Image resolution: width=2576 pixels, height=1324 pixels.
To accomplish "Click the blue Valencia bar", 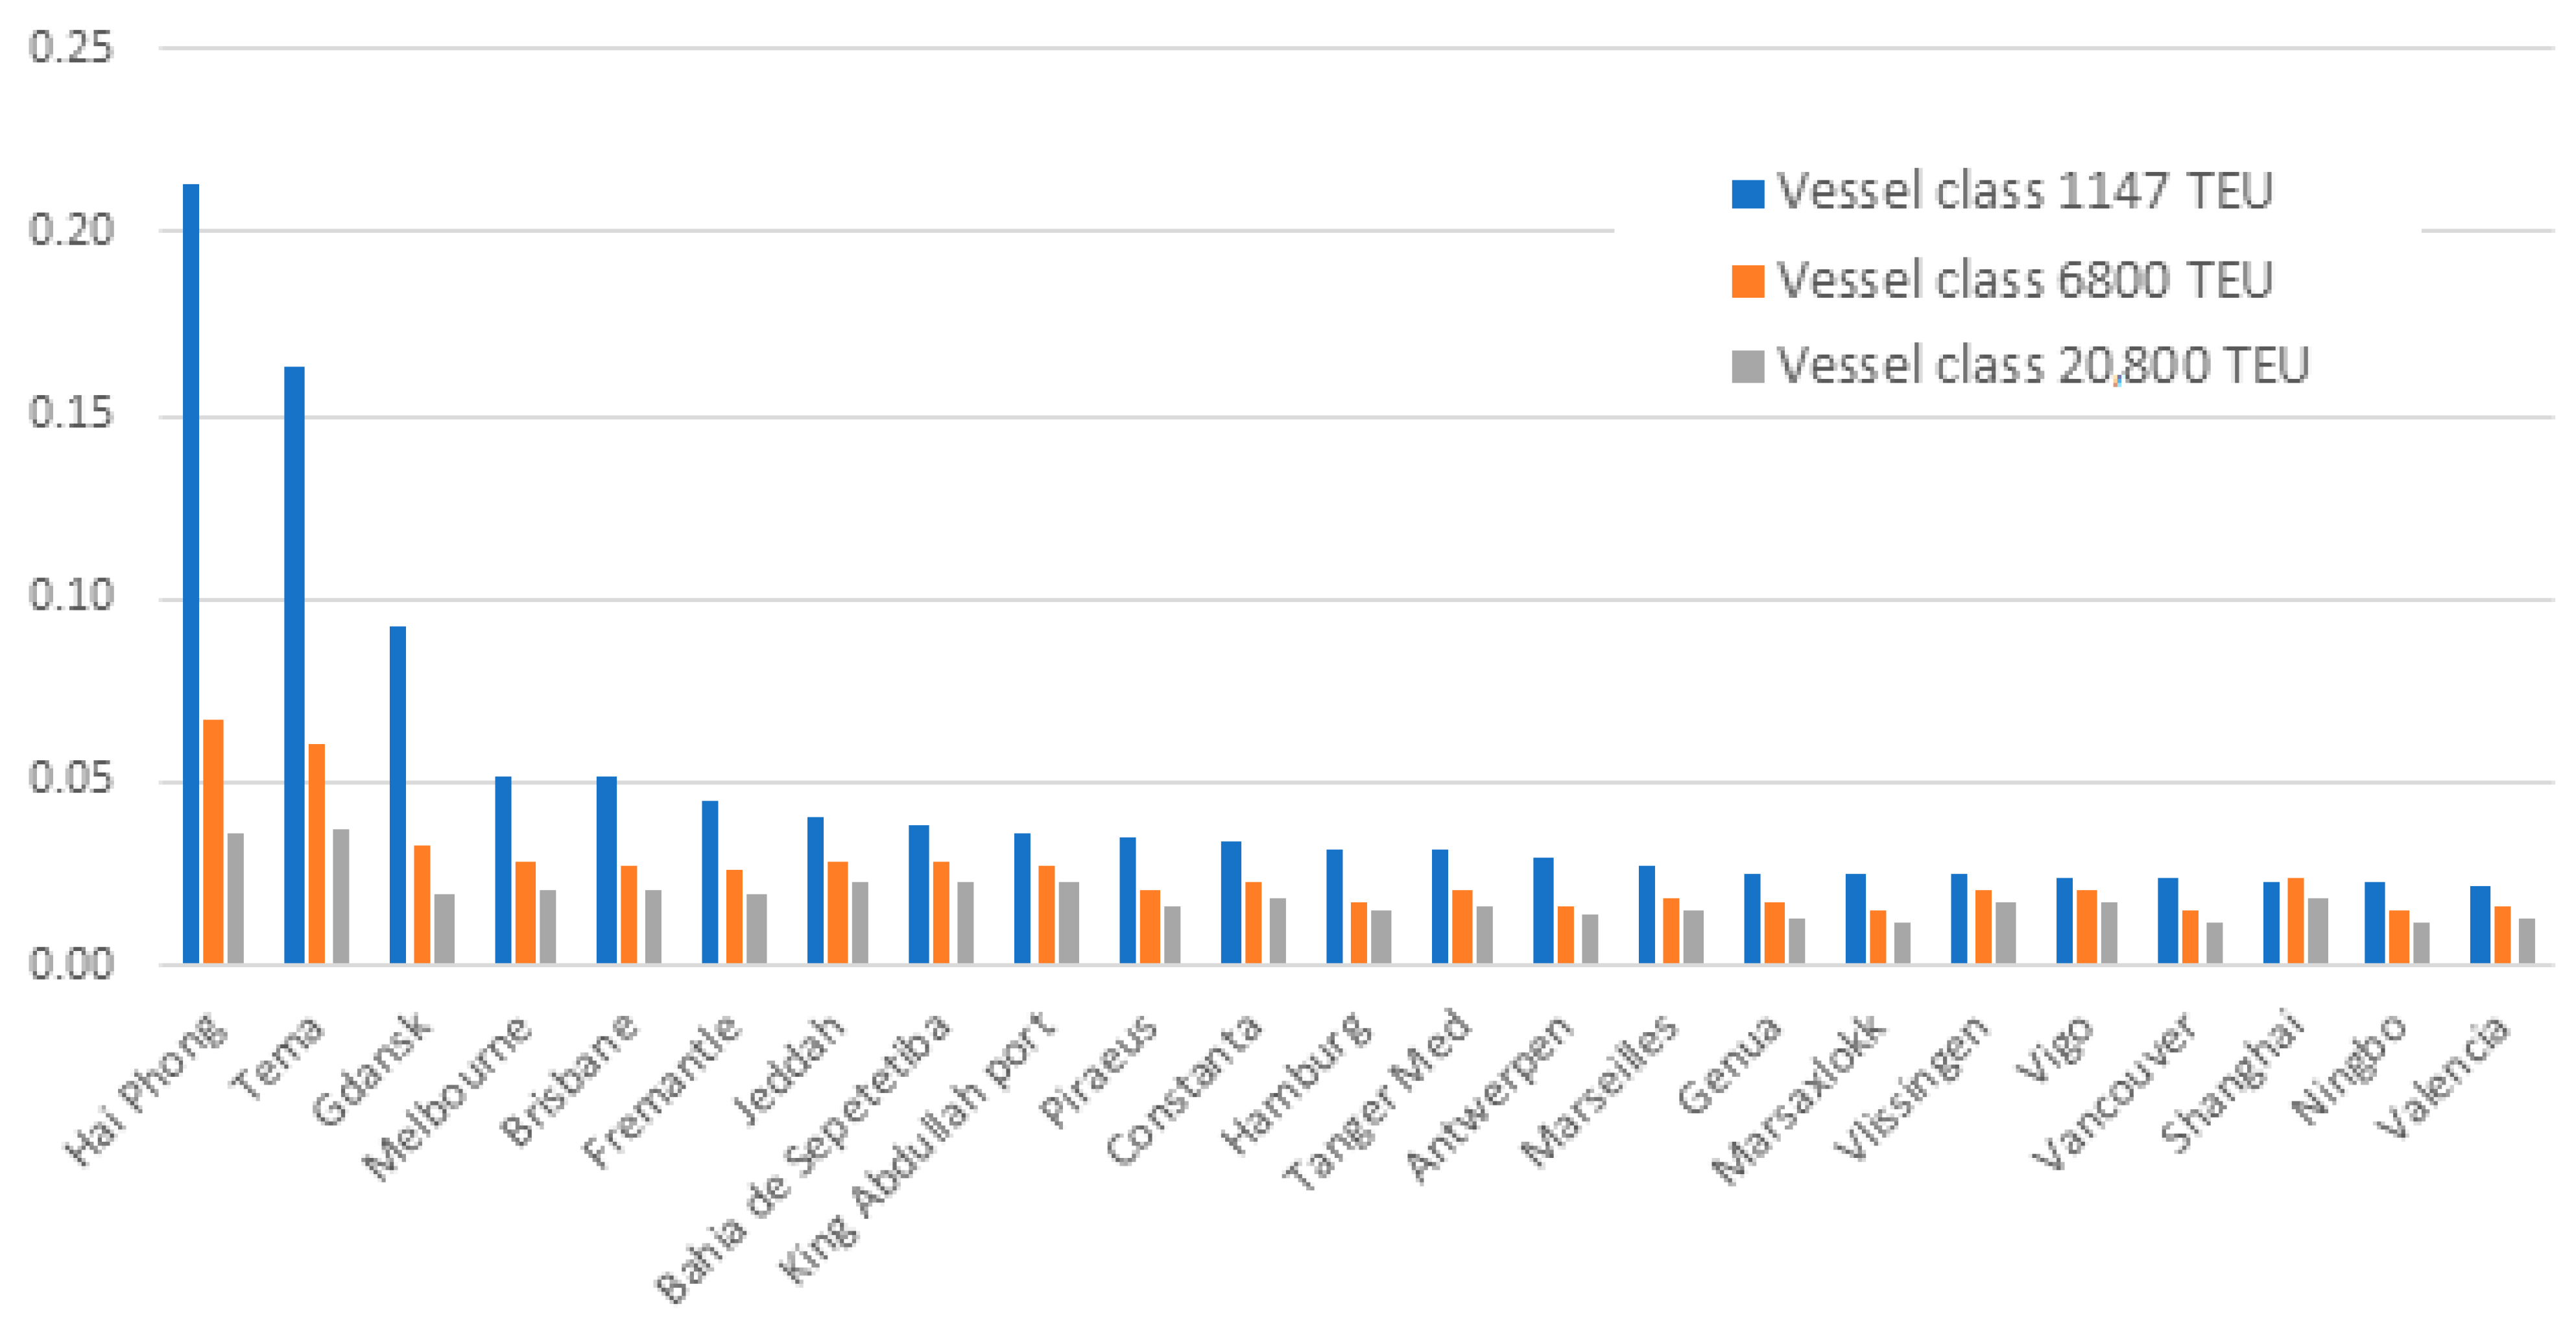I will 2480,925.
